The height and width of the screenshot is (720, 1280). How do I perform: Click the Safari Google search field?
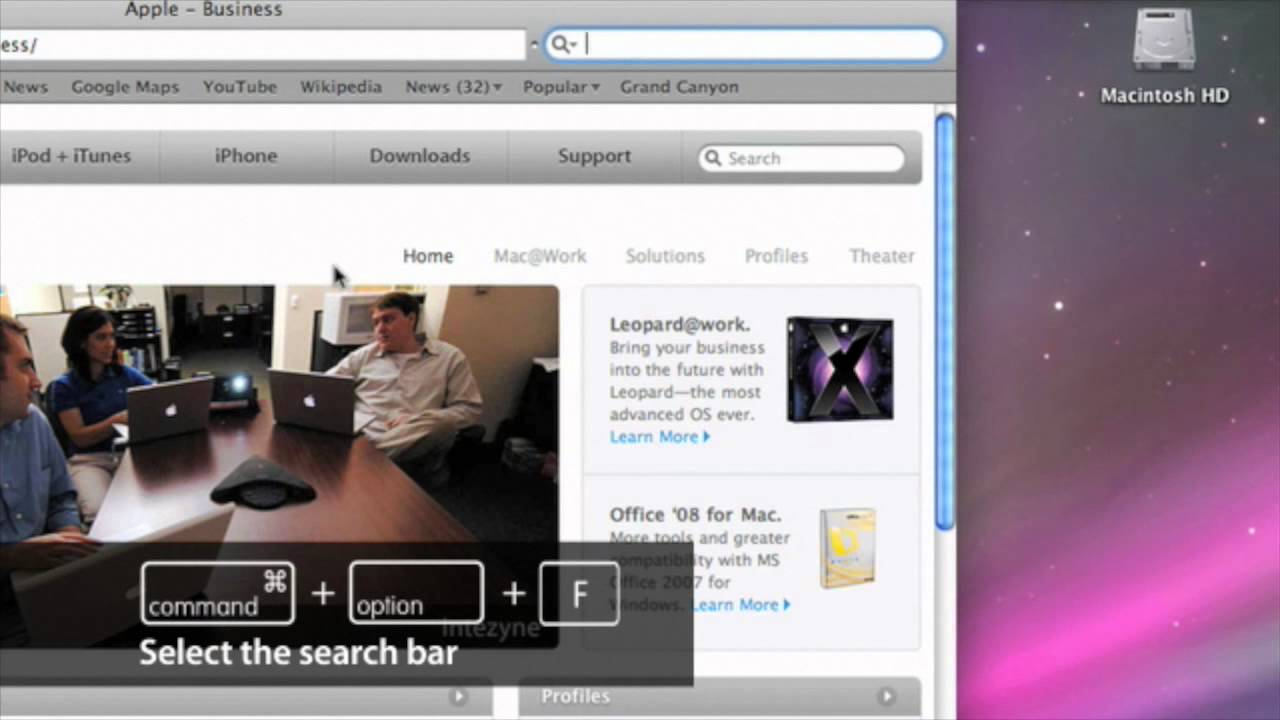coord(744,44)
